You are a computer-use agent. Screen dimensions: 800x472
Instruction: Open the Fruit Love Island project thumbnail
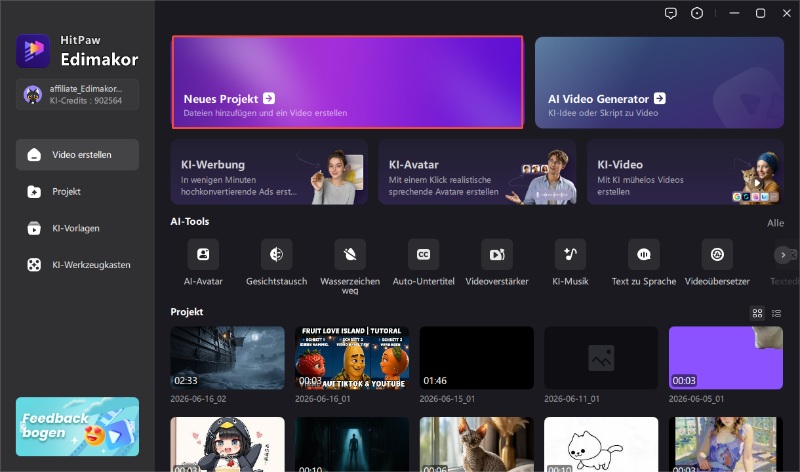pos(352,358)
